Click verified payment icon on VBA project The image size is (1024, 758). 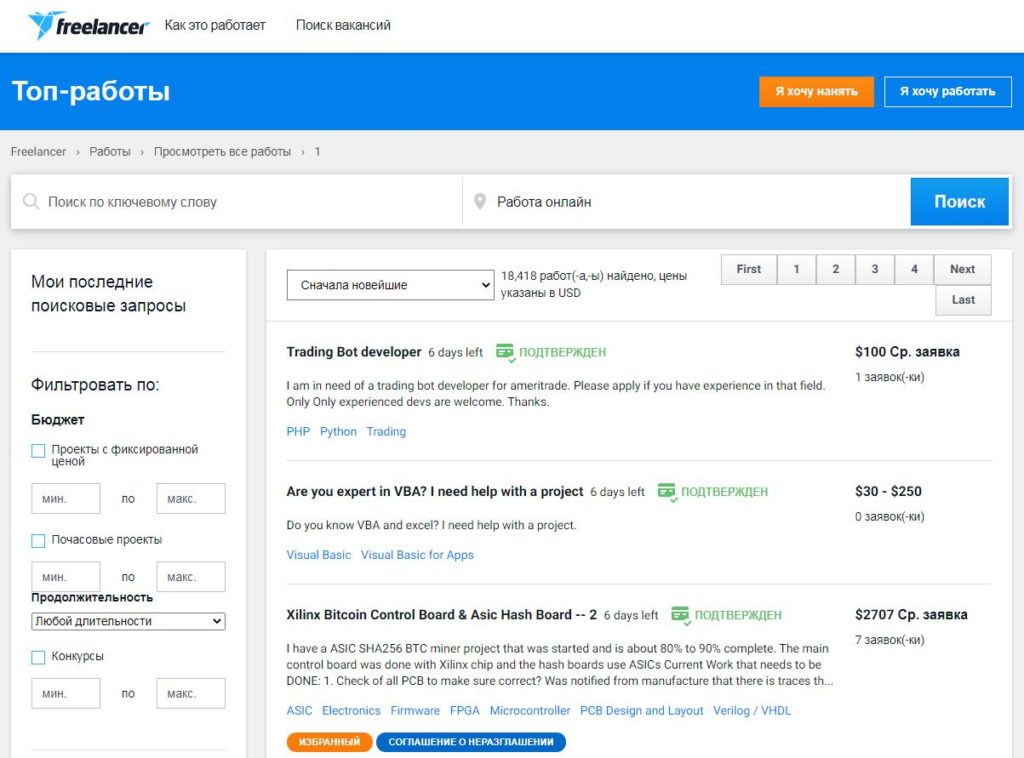tap(667, 492)
